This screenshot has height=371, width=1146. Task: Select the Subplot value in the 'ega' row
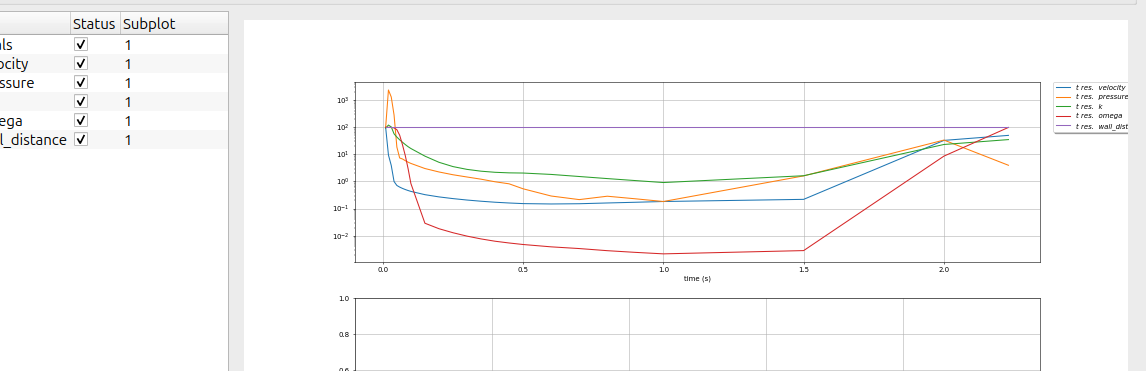128,121
